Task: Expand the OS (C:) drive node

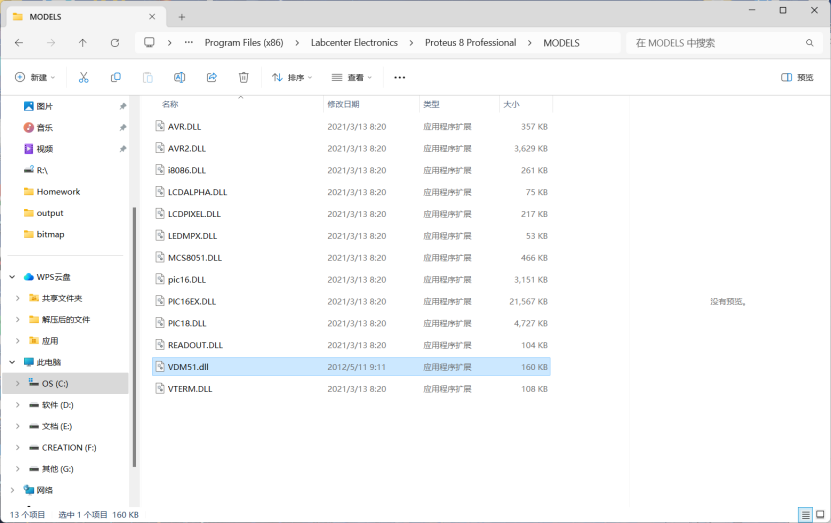Action: coord(17,383)
